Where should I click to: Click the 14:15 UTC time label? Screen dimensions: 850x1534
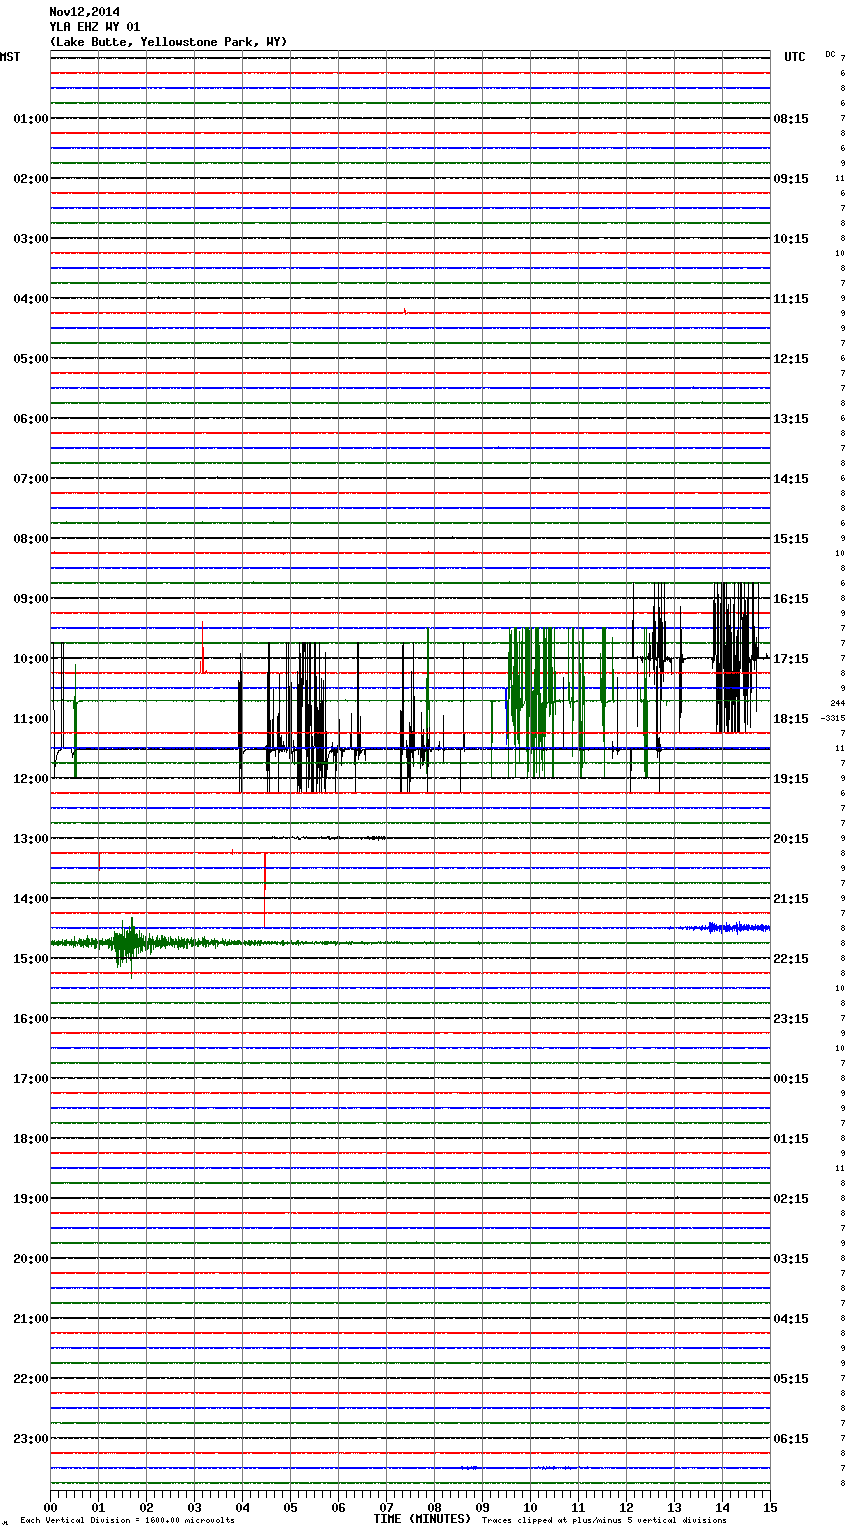(x=791, y=479)
